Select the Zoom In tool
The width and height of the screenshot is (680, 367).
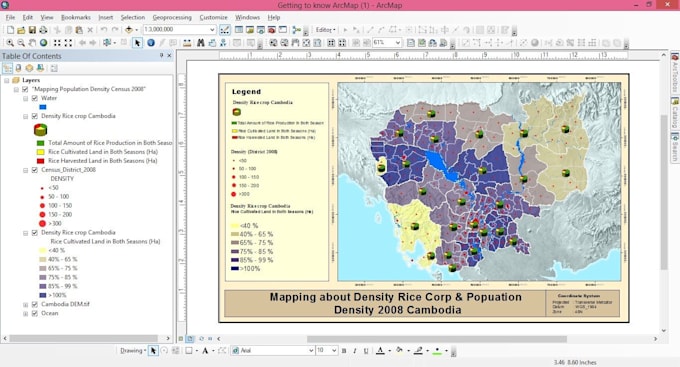pos(10,43)
